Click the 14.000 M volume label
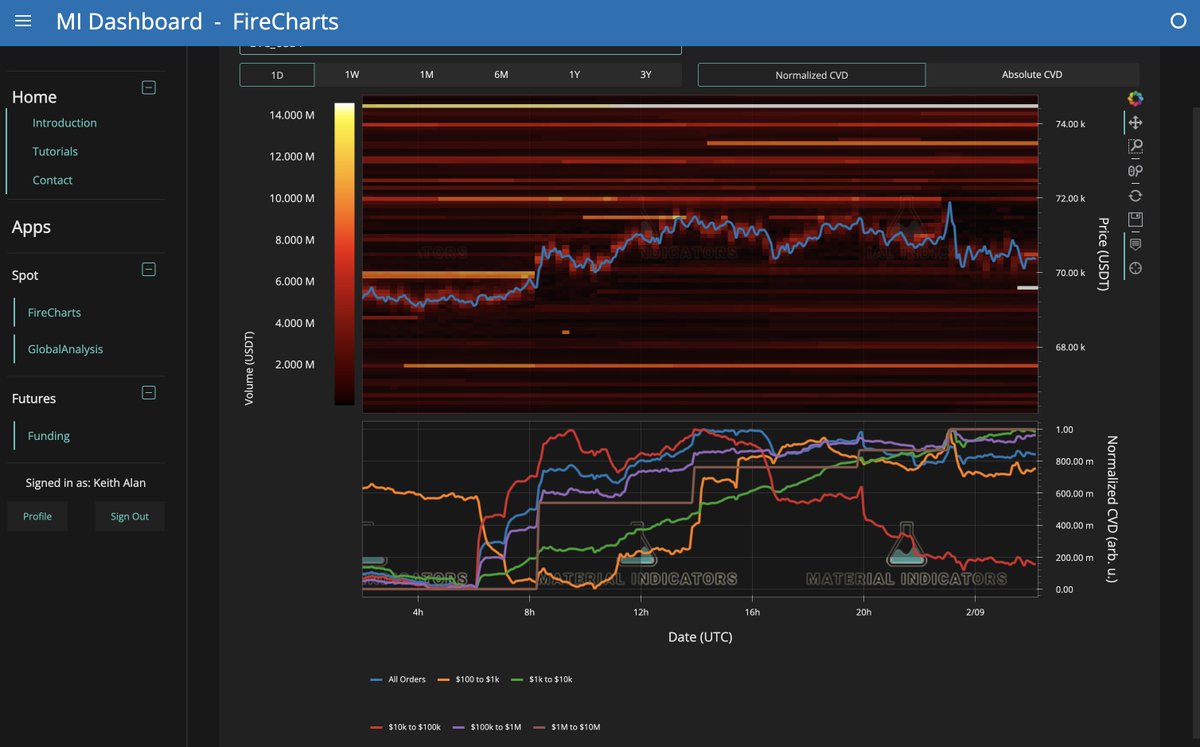 coord(292,115)
